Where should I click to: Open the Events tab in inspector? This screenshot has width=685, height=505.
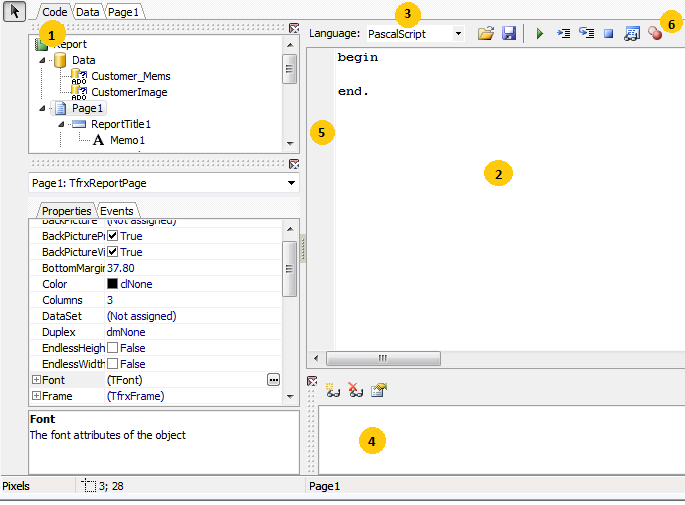coord(117,211)
